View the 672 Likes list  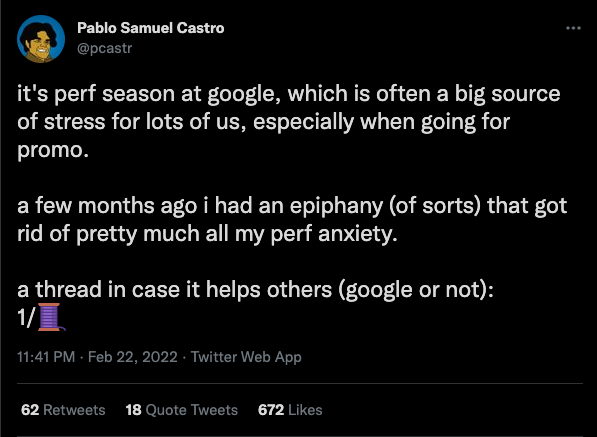click(x=290, y=410)
